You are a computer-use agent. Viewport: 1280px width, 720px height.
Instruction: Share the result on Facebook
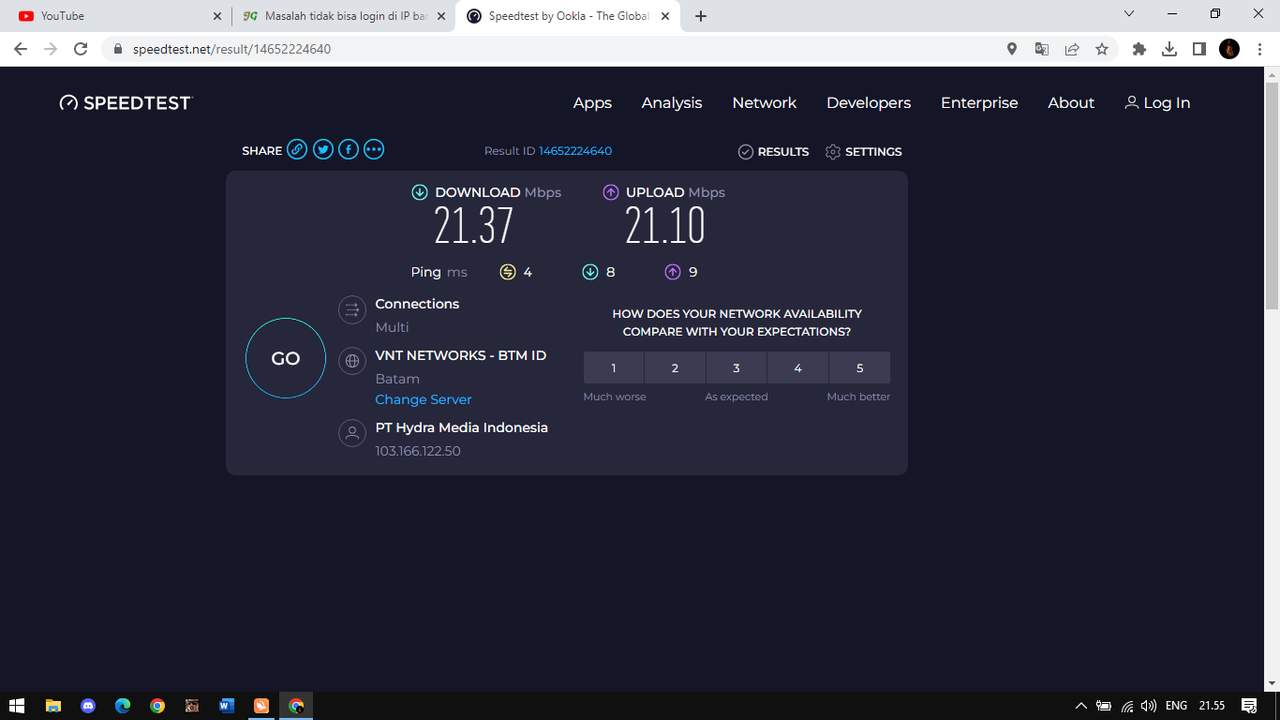pos(348,150)
